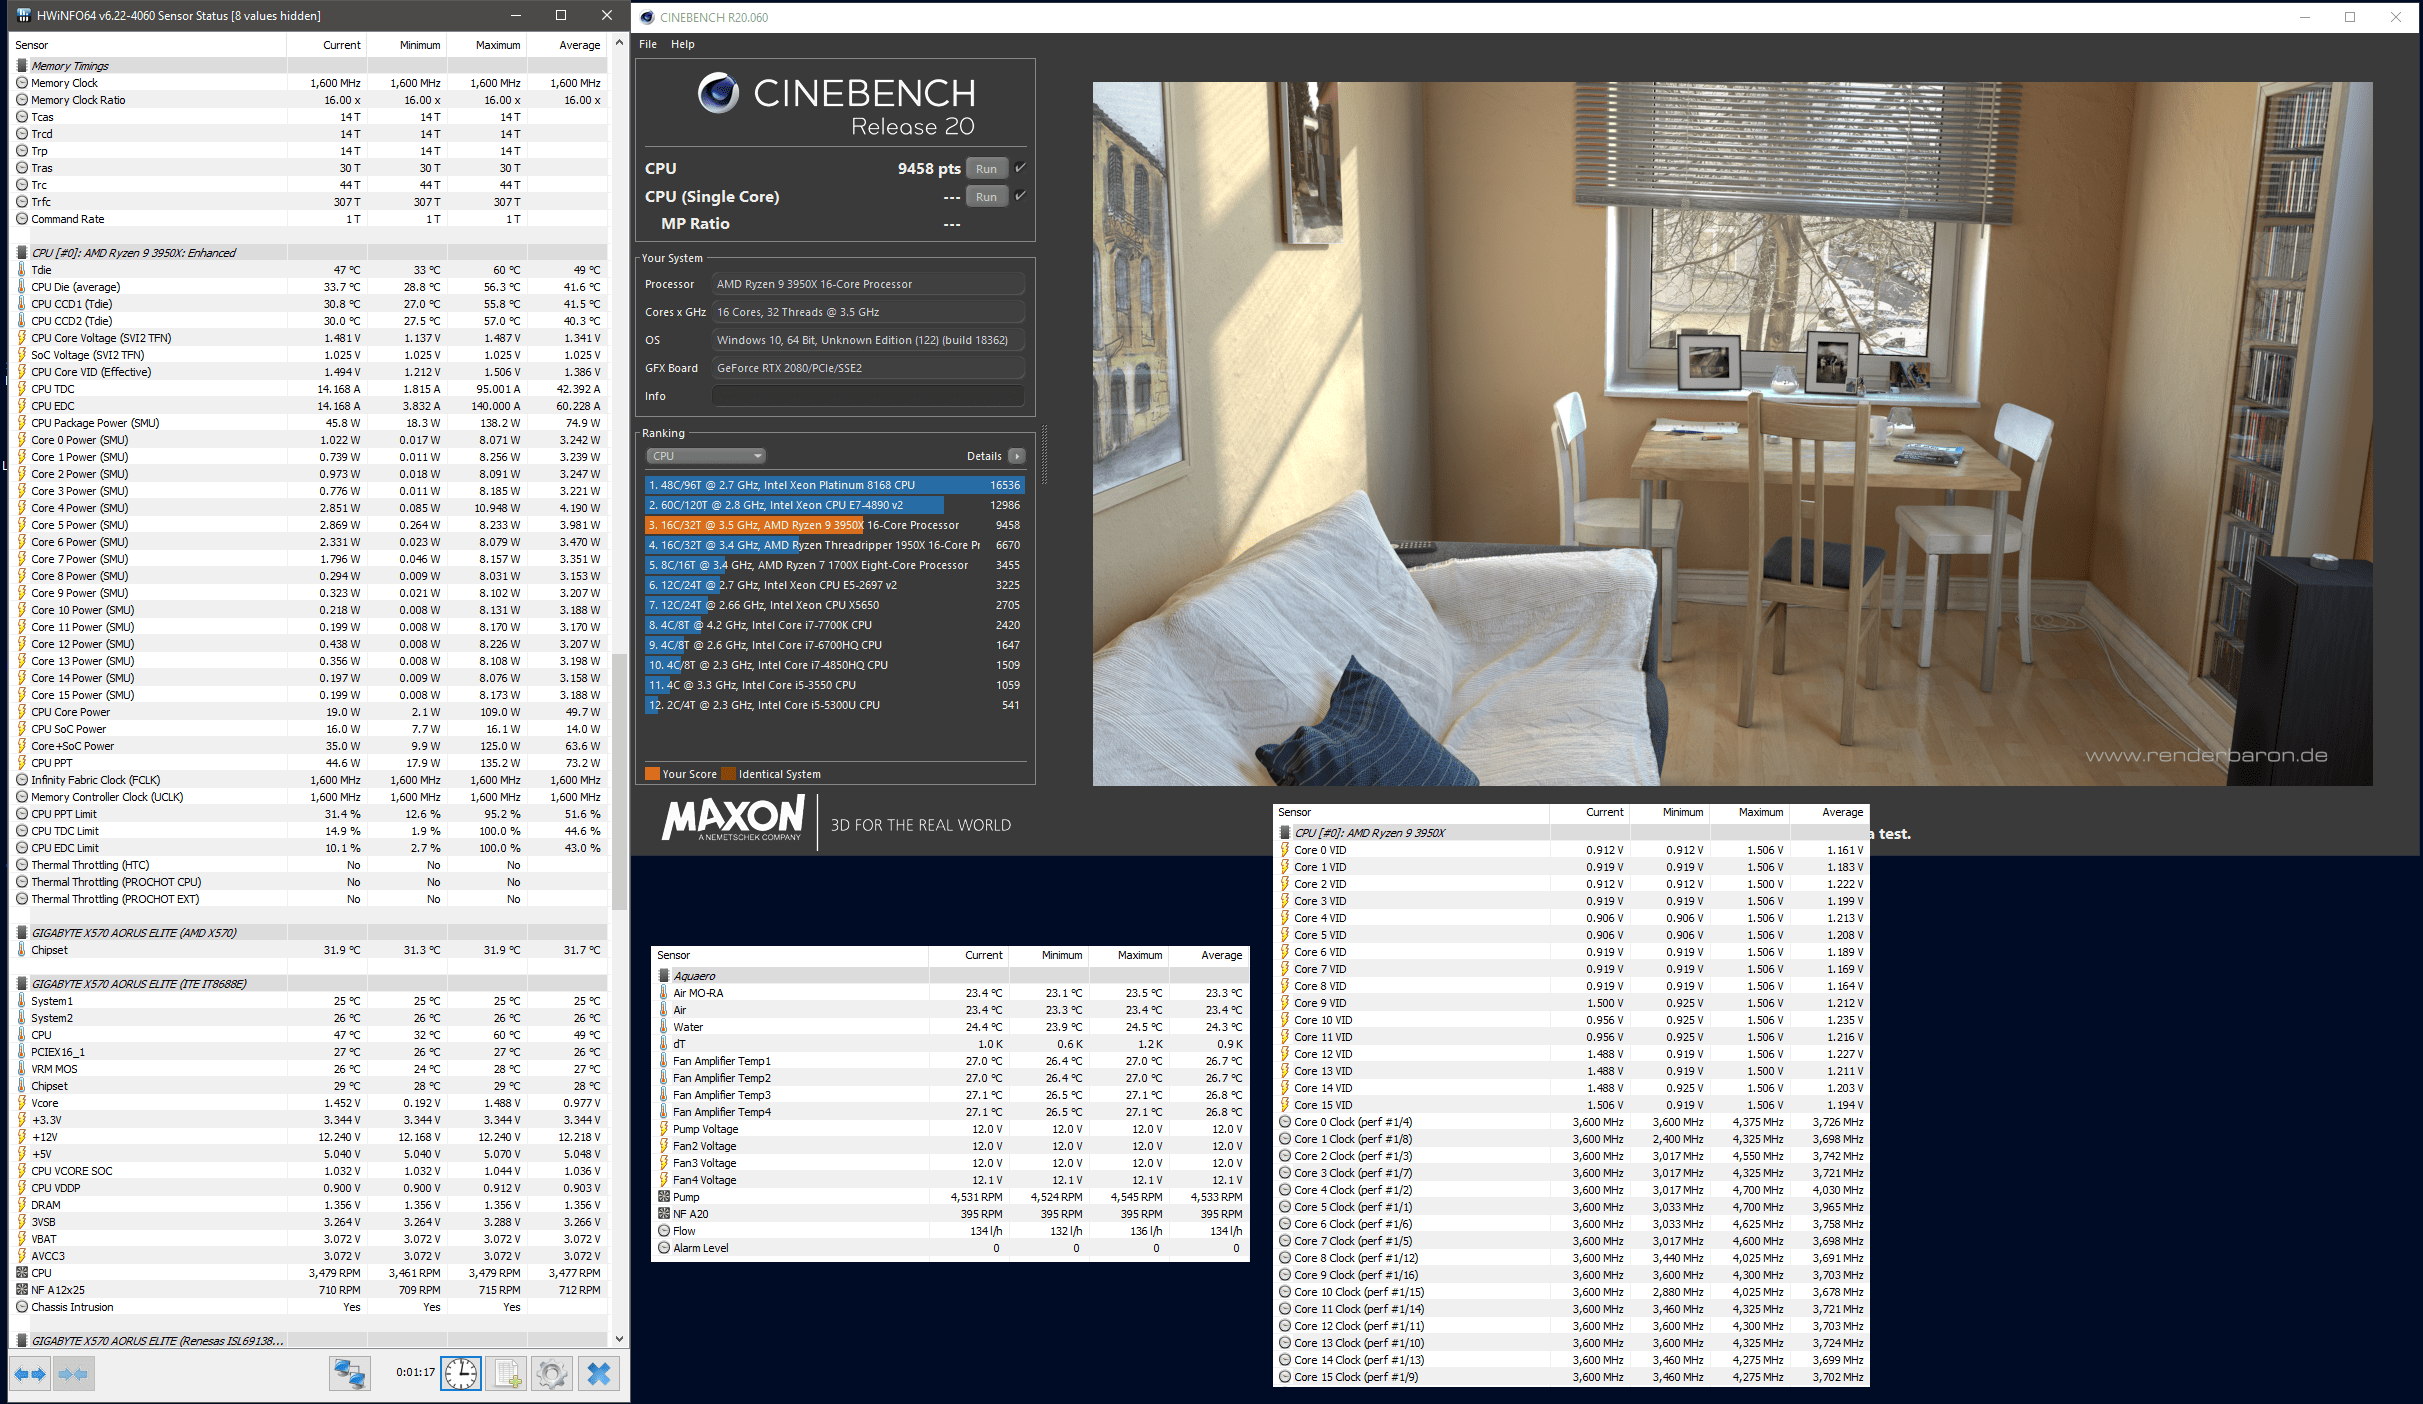Viewport: 2423px width, 1404px height.
Task: Select ranking row 48C/96T Intel Xeon Platinum 8168
Action: click(835, 485)
